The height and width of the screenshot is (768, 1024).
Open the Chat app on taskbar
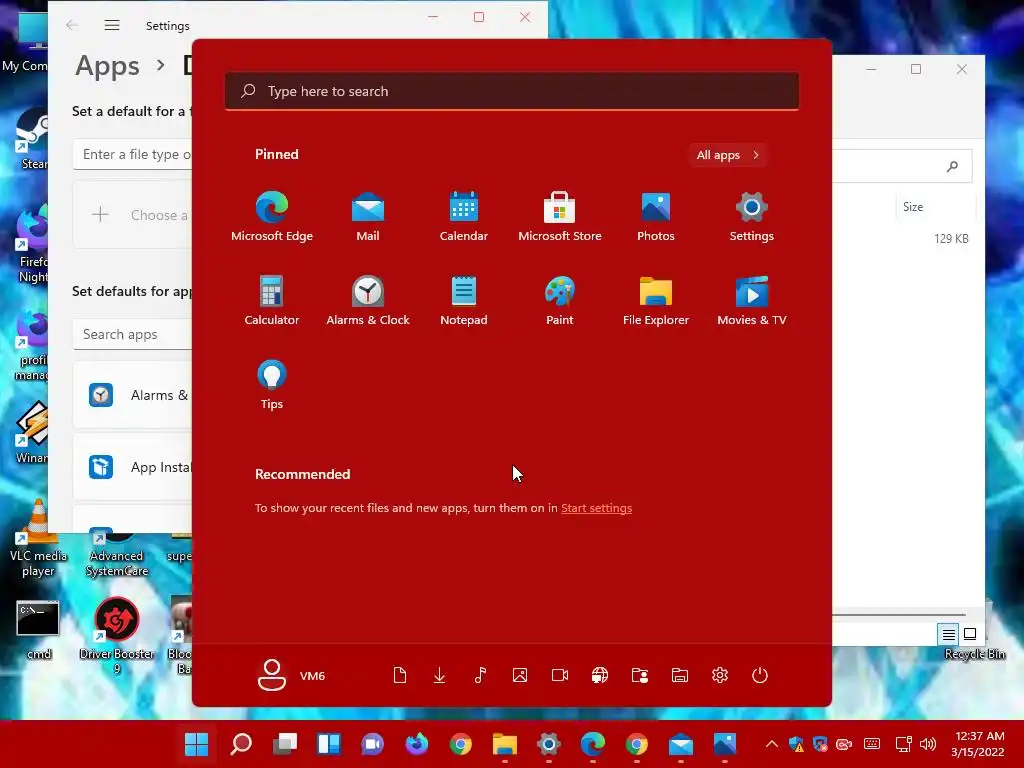(372, 744)
